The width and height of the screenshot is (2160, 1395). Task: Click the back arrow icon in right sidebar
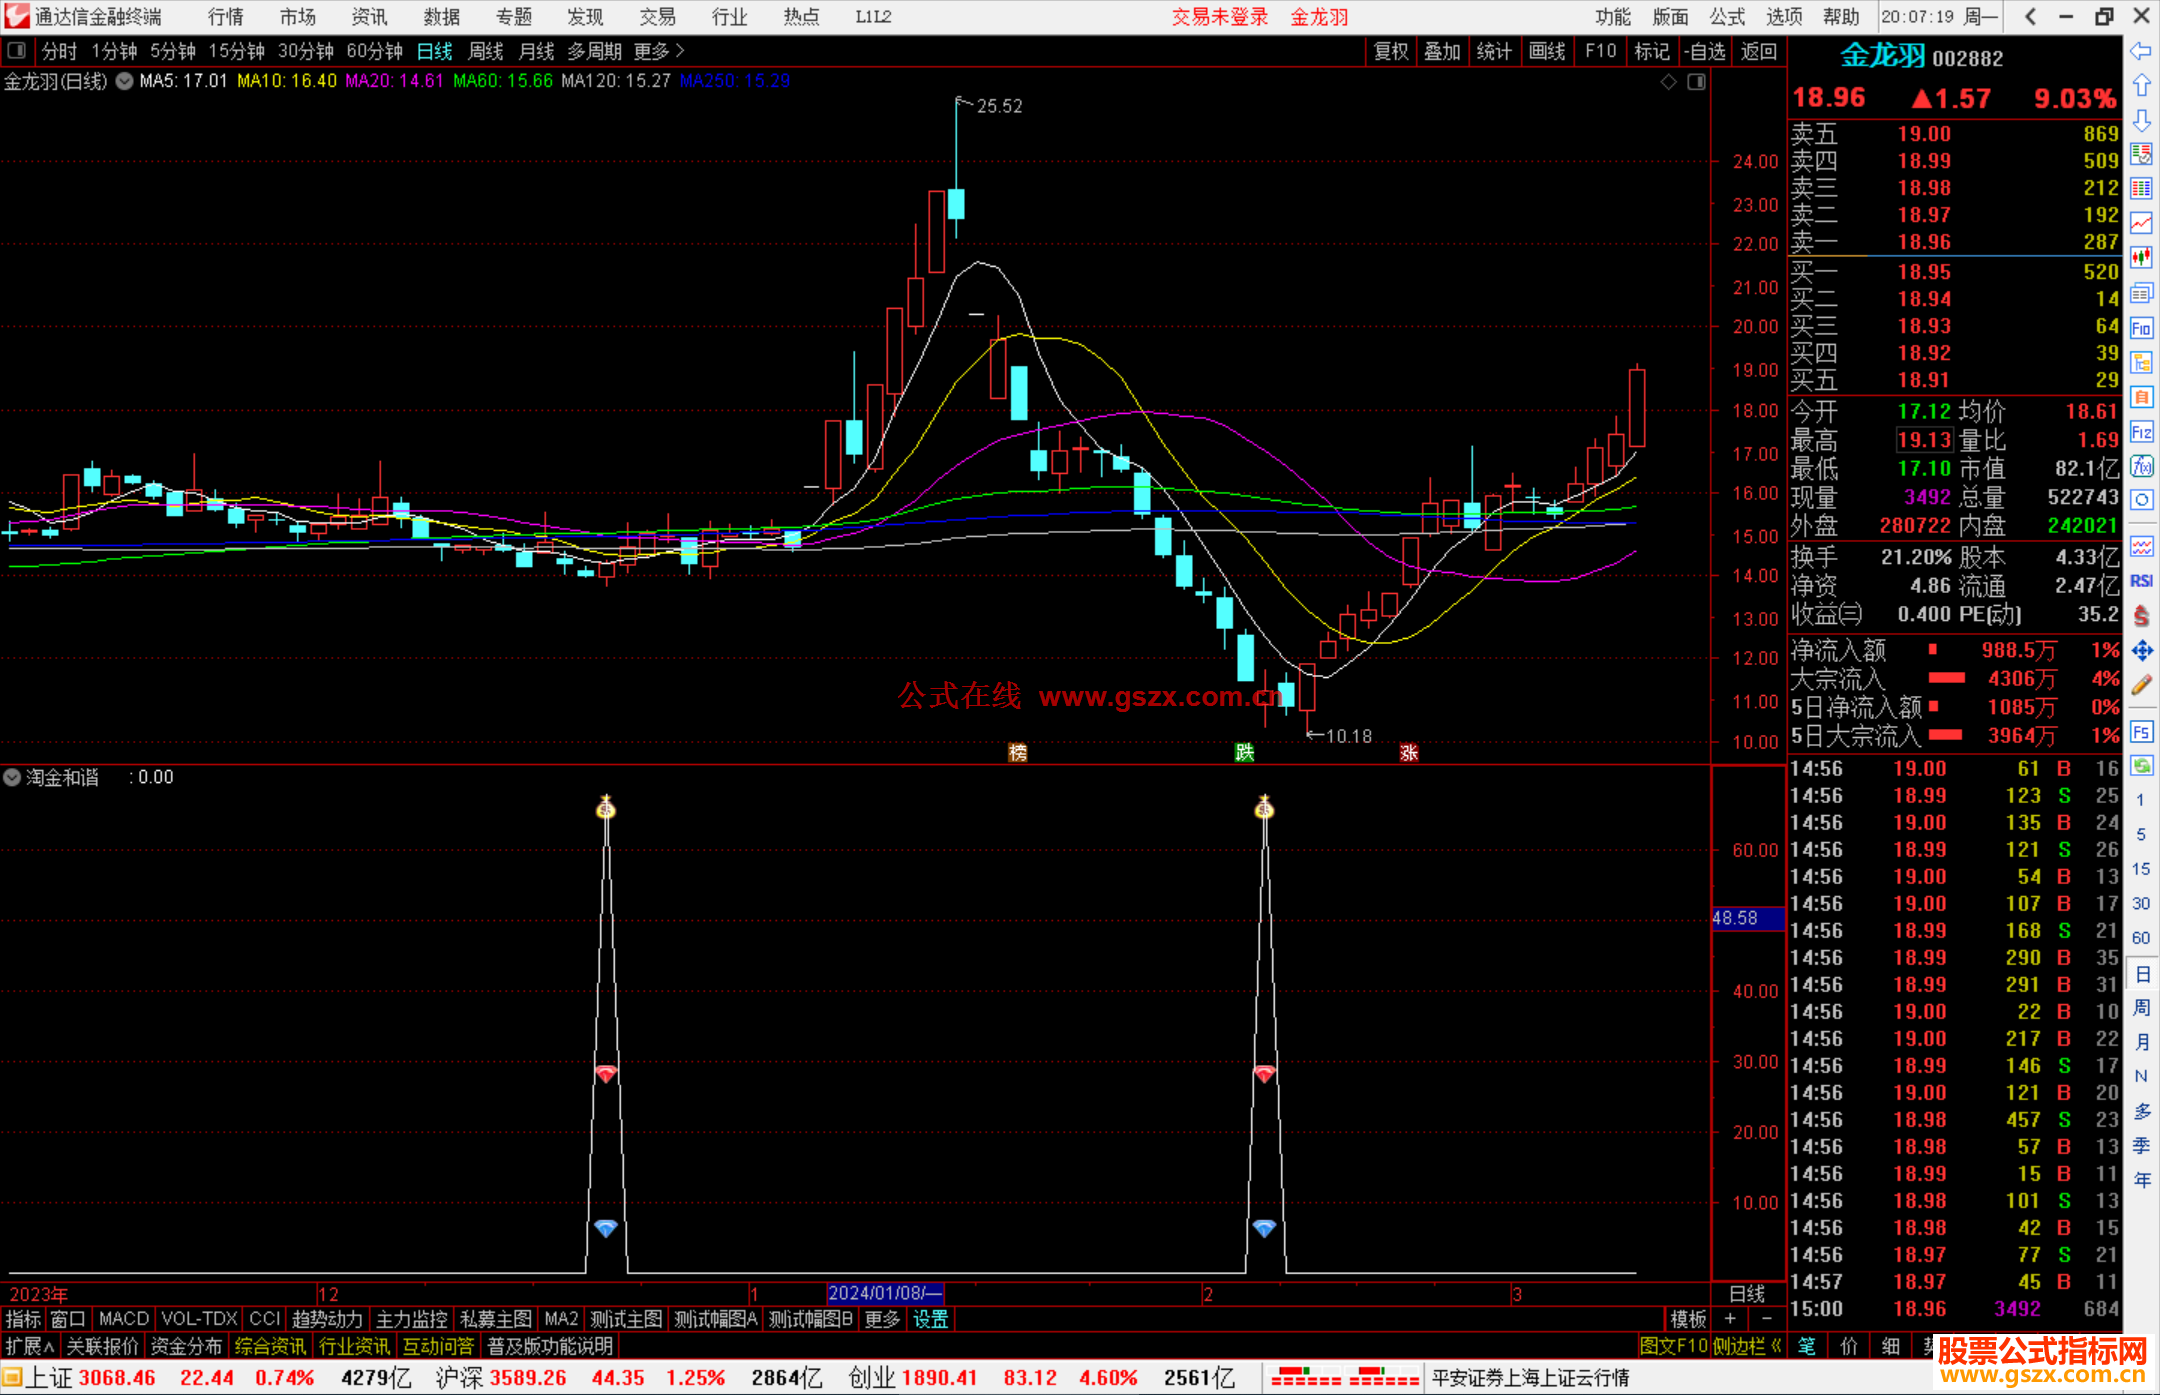click(2141, 51)
